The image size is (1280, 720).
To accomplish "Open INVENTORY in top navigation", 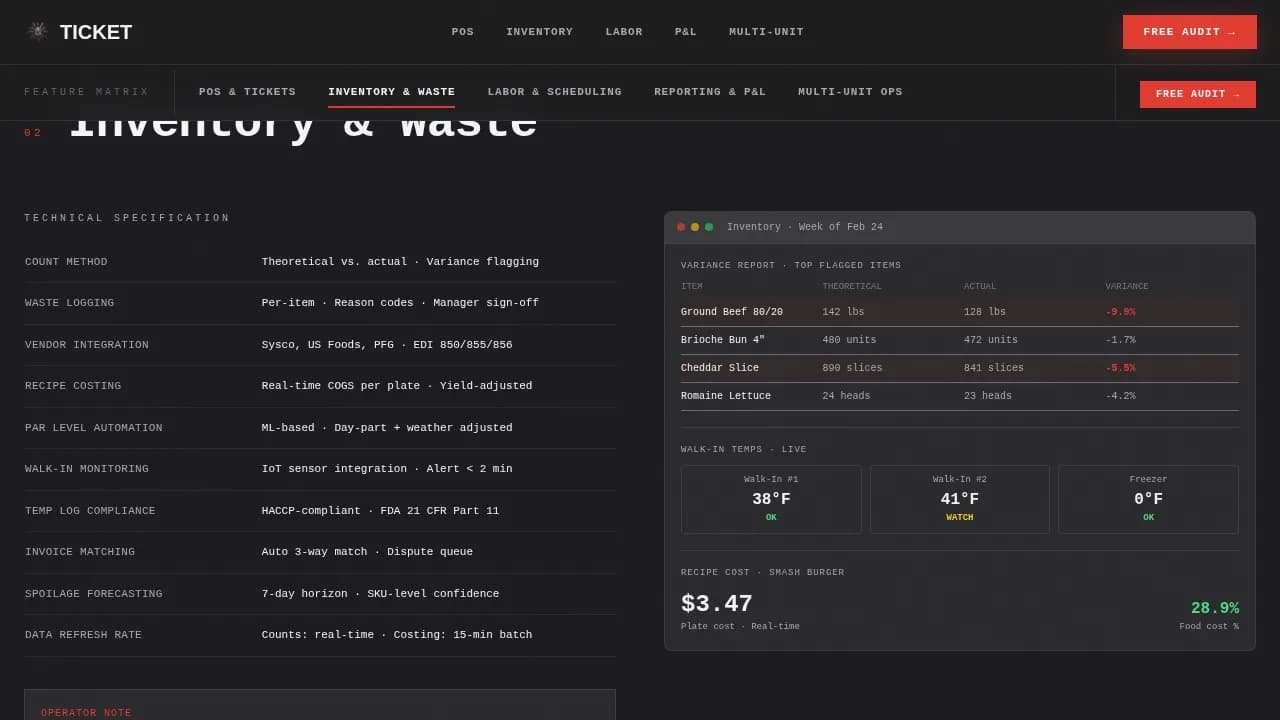I will coord(540,32).
